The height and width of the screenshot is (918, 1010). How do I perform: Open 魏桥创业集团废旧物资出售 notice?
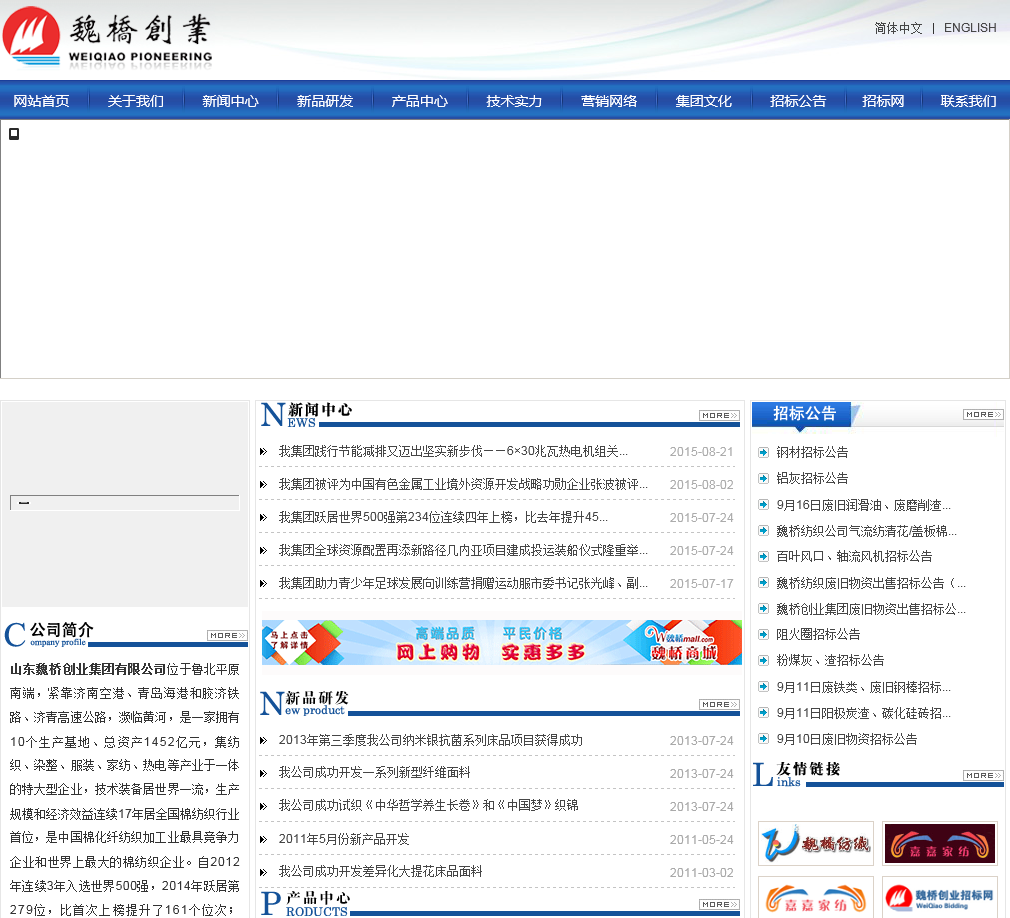[x=871, y=609]
